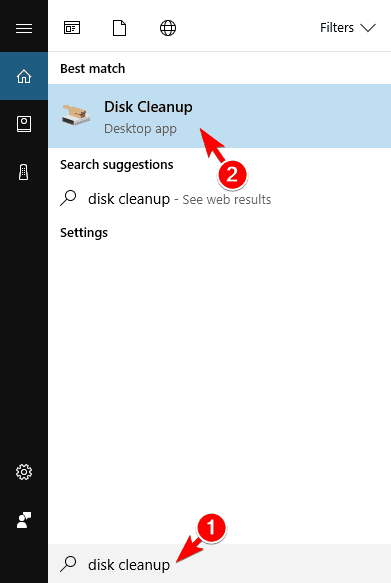
Task: Open Settings gear in sidebar
Action: coord(24,472)
